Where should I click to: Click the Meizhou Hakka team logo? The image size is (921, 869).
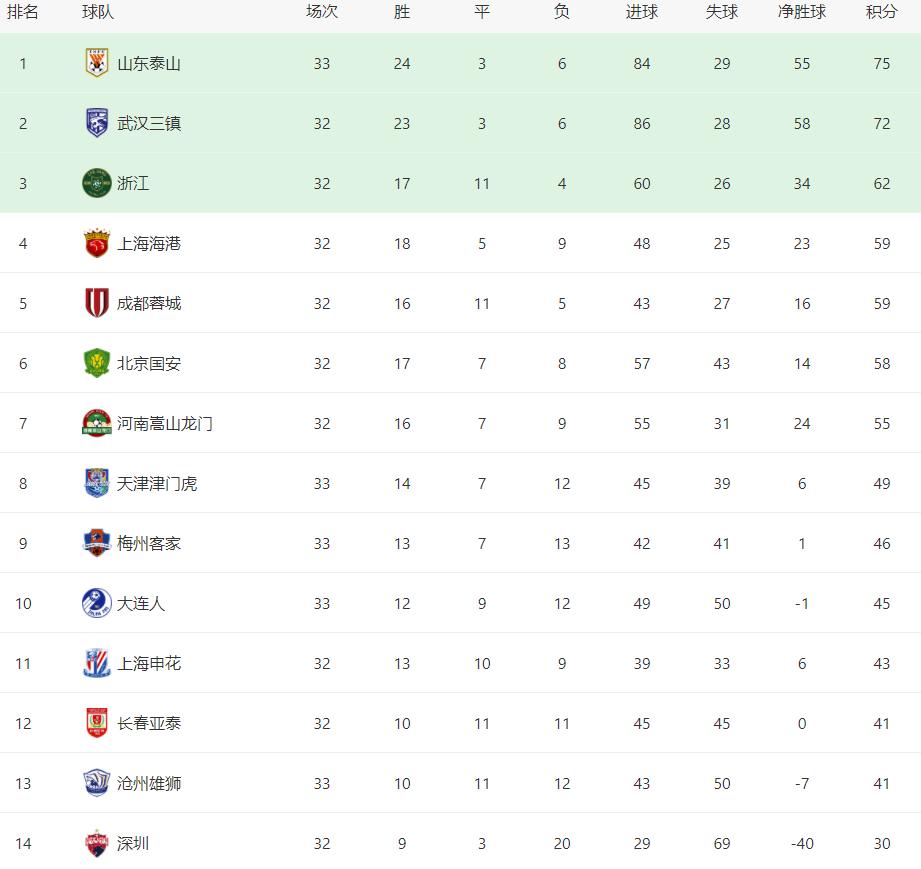coord(96,543)
